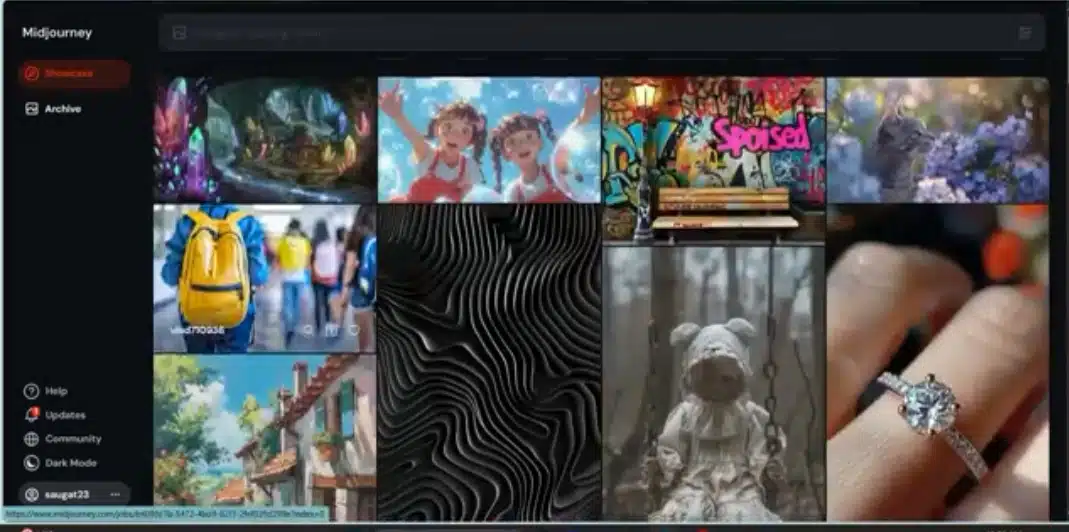Click the Archive image icon in sidebar

[x=31, y=109]
